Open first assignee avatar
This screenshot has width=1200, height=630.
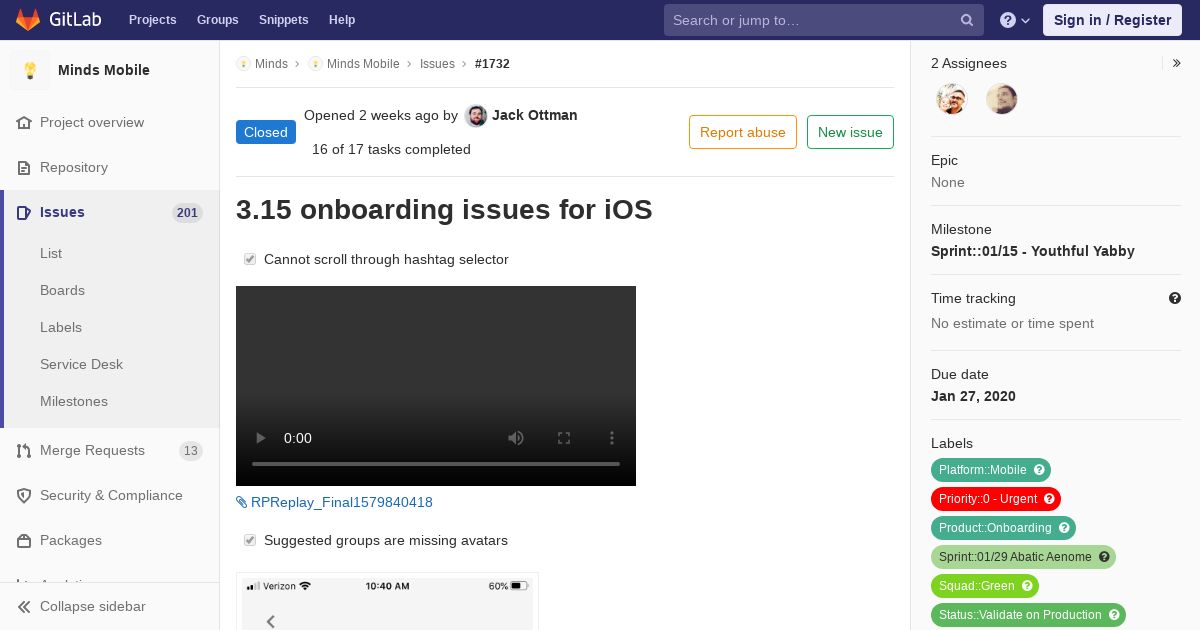point(952,99)
